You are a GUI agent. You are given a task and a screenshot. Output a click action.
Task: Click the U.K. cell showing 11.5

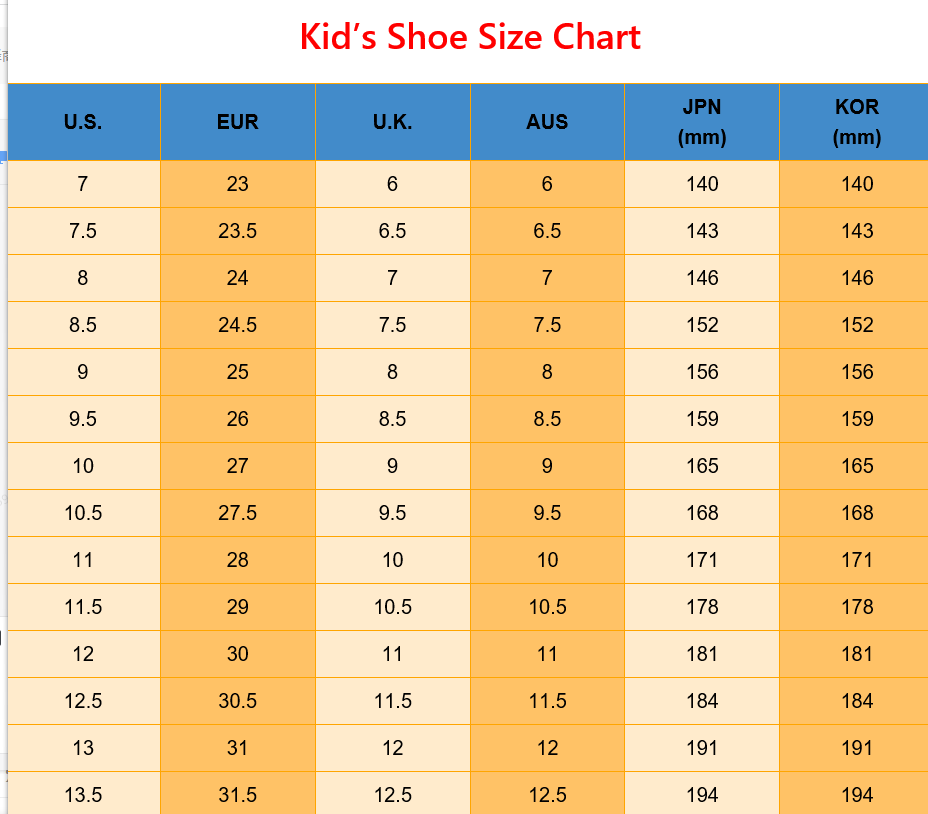coord(392,701)
